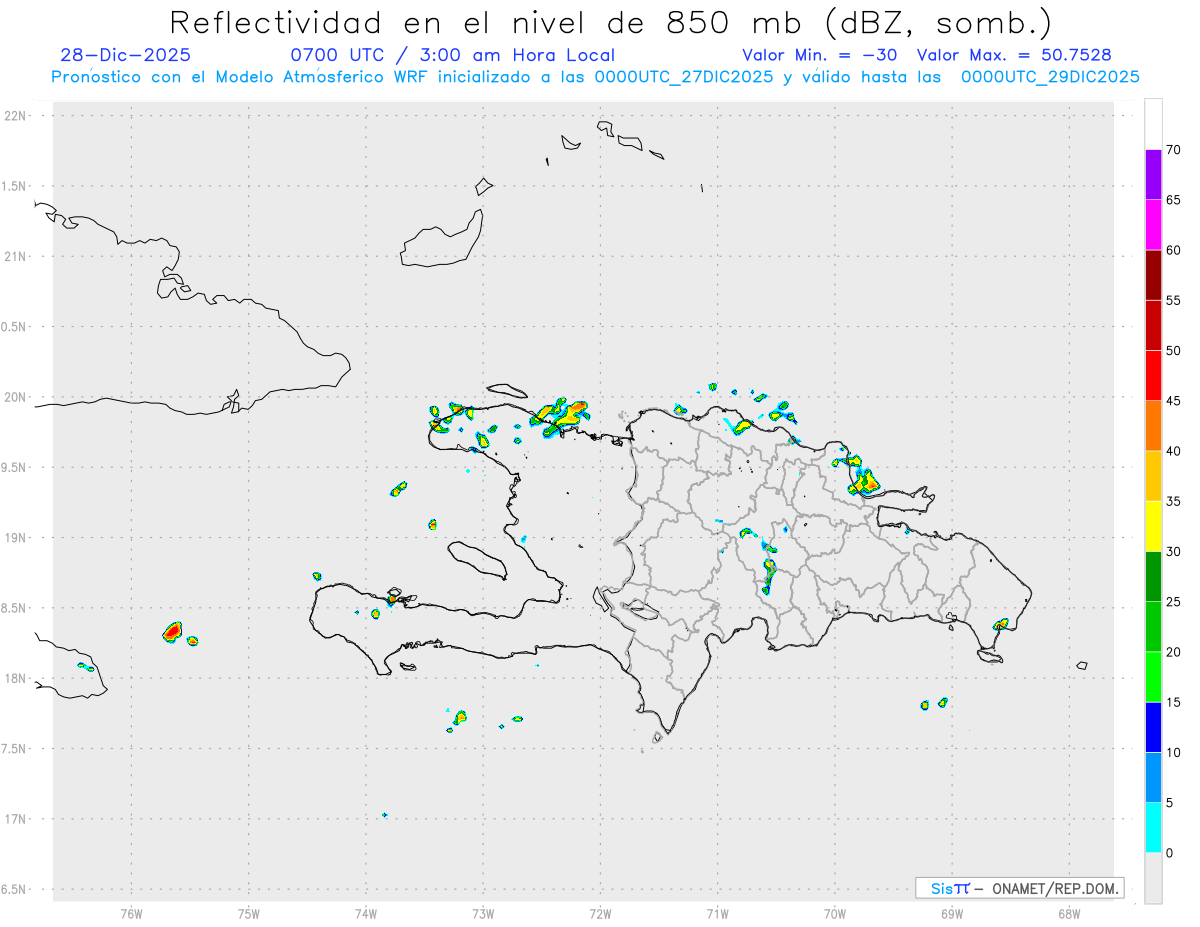Click the large storm cell over Samaná peninsula
This screenshot has height=927, width=1200.
coord(863,482)
